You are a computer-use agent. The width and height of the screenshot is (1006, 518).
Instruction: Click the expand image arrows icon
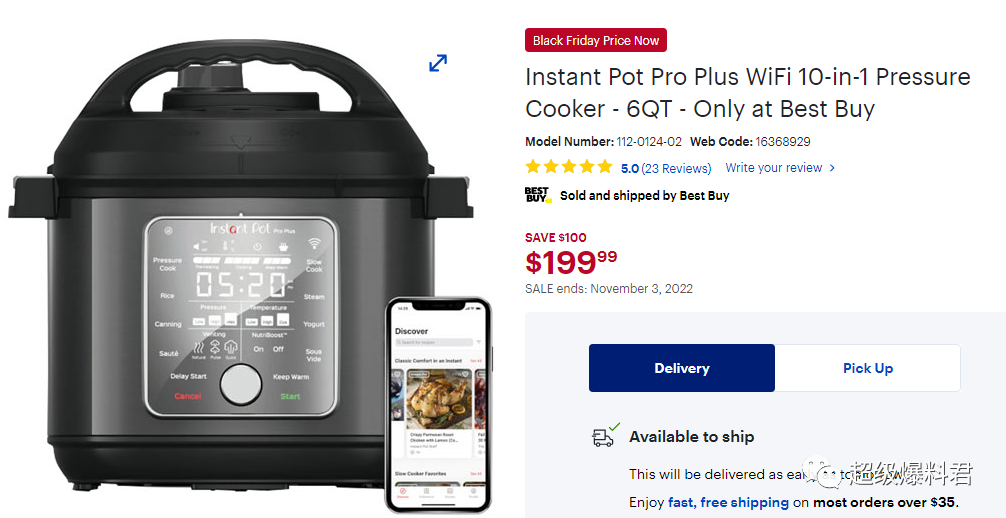pos(438,63)
